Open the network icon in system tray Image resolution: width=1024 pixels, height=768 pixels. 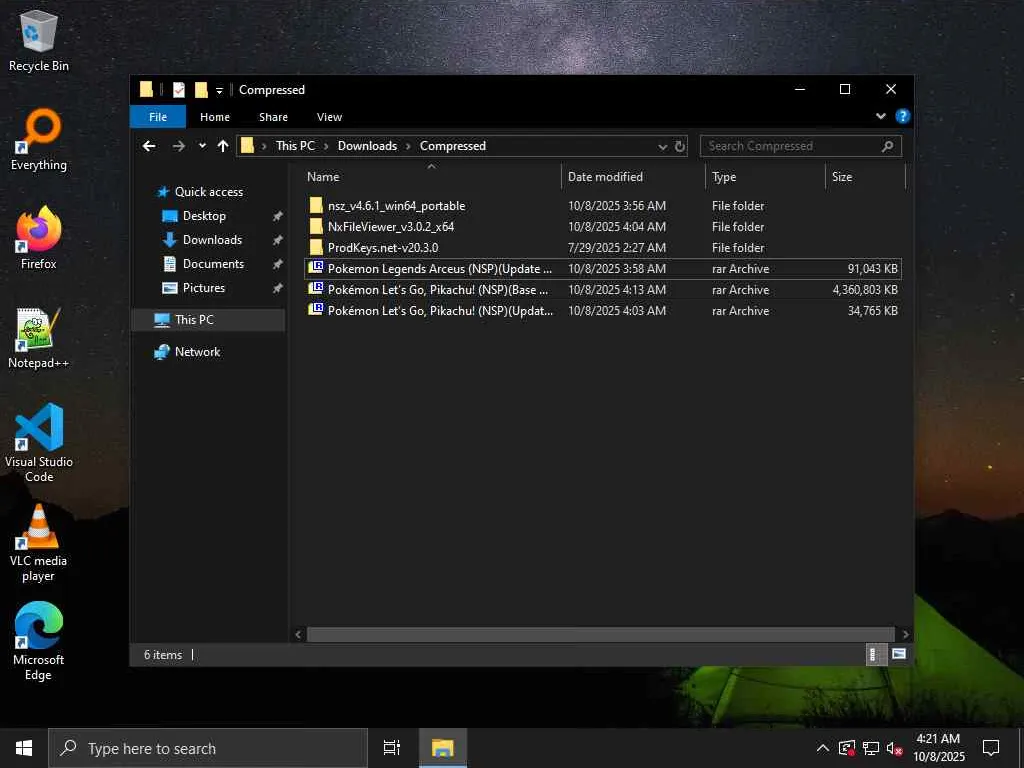871,748
